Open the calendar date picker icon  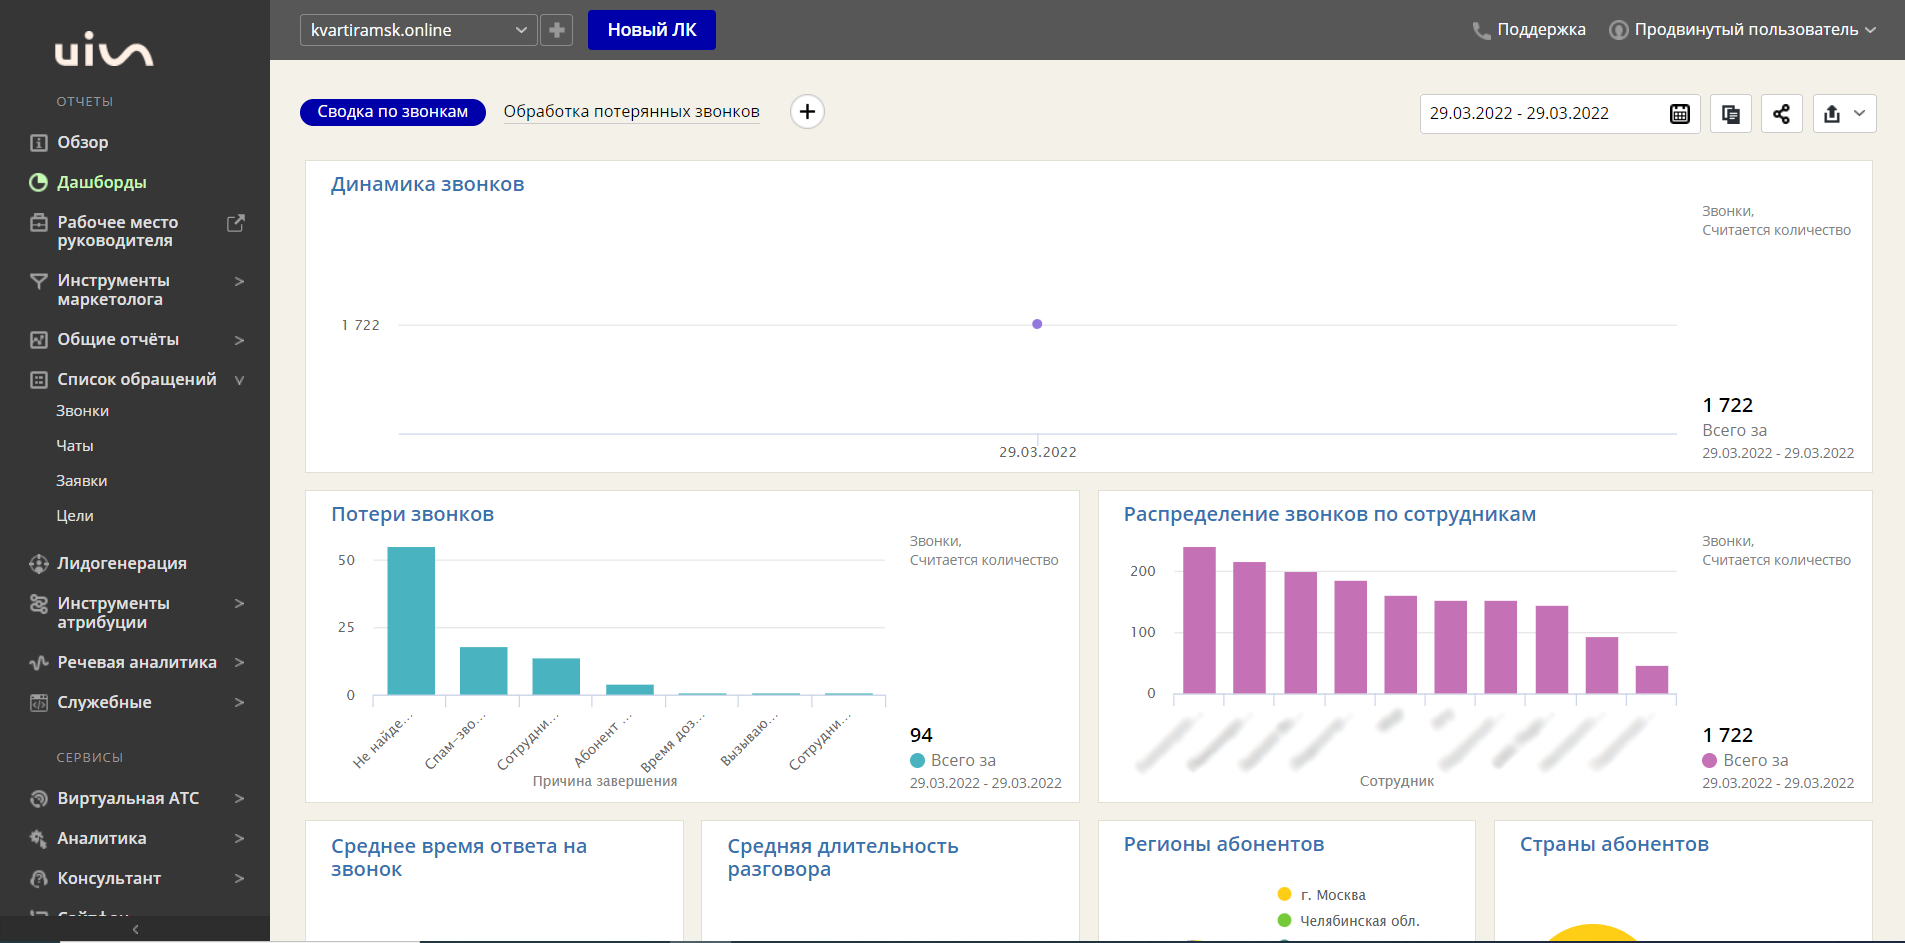1680,114
